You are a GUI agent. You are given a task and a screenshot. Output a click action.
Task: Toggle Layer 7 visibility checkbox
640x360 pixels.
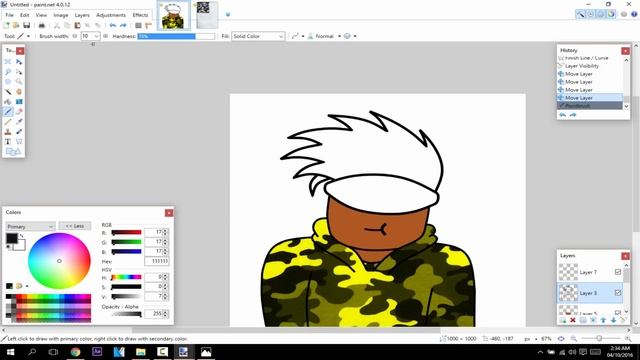(x=618, y=272)
